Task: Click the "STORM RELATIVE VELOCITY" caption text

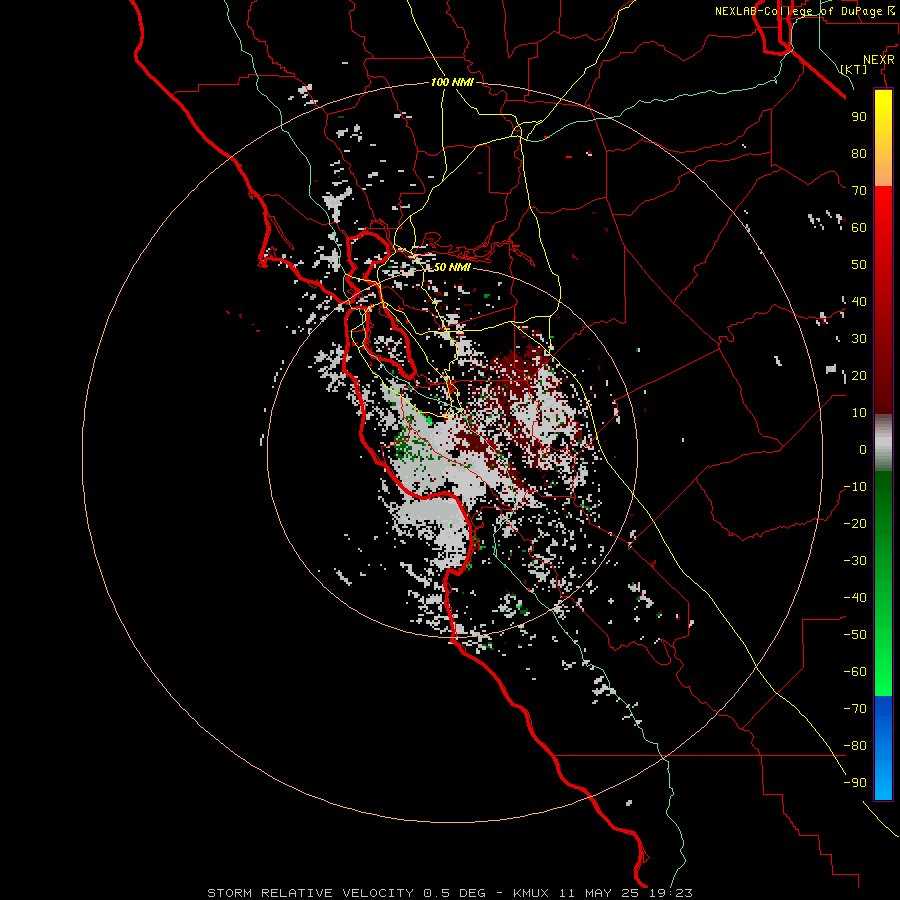Action: click(310, 893)
